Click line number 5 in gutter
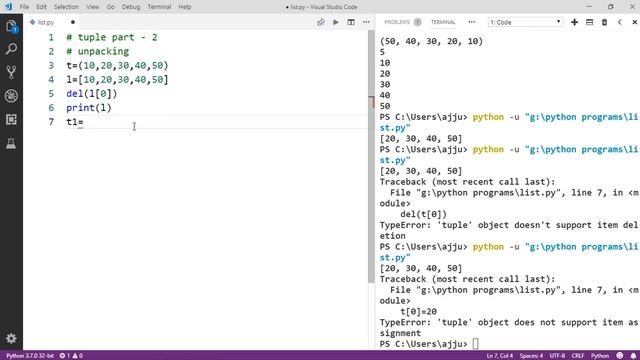Screen dimensions: 640x360 [x=51, y=93]
